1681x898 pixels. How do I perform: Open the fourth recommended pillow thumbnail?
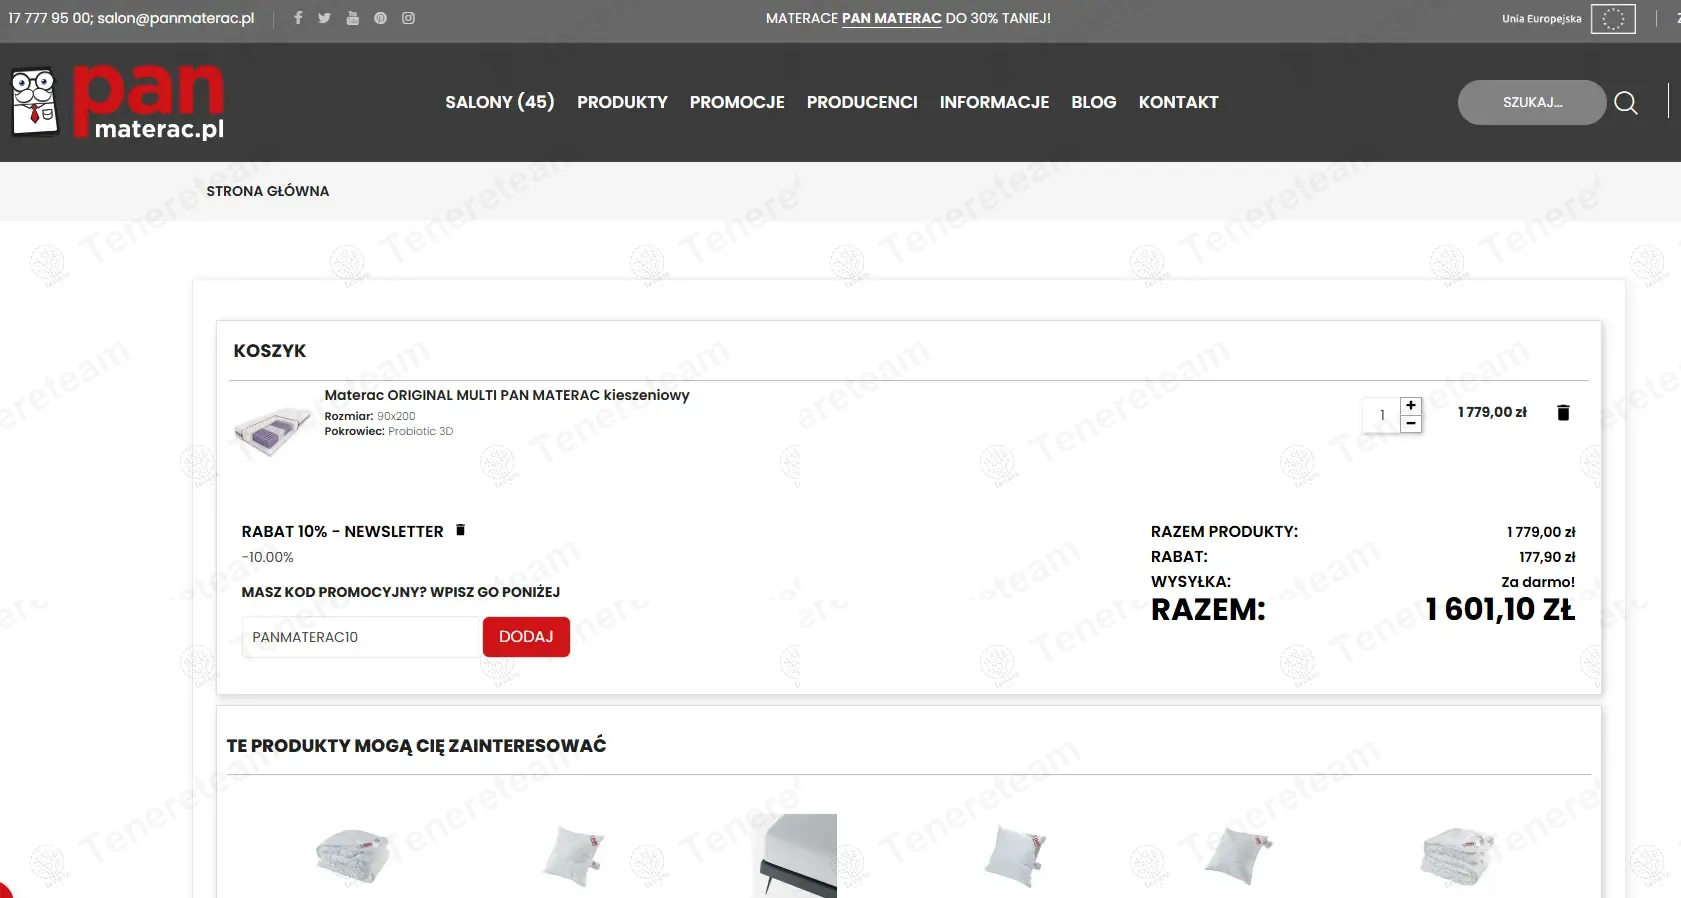pos(1015,856)
